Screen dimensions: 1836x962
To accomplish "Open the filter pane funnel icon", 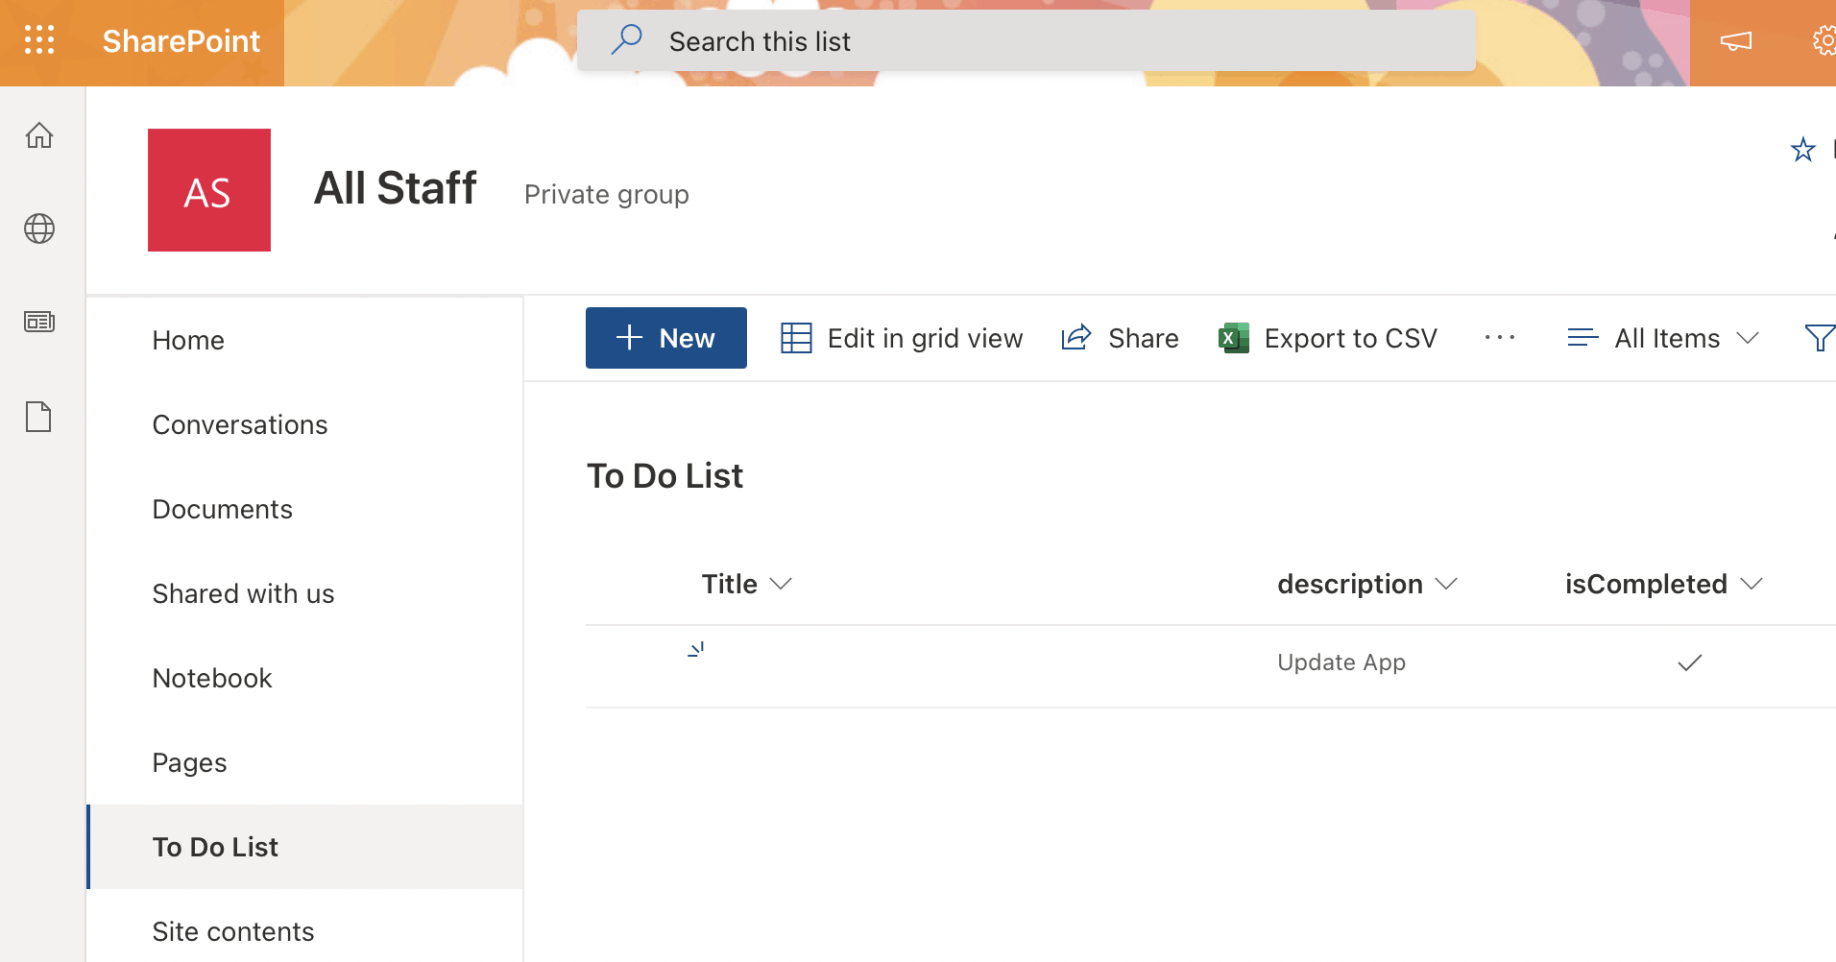I will pos(1818,338).
